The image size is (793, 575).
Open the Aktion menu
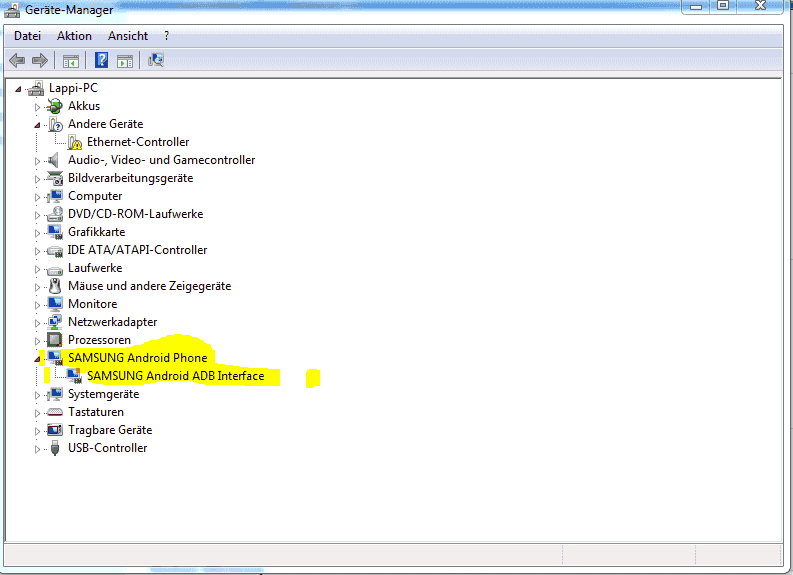[74, 36]
